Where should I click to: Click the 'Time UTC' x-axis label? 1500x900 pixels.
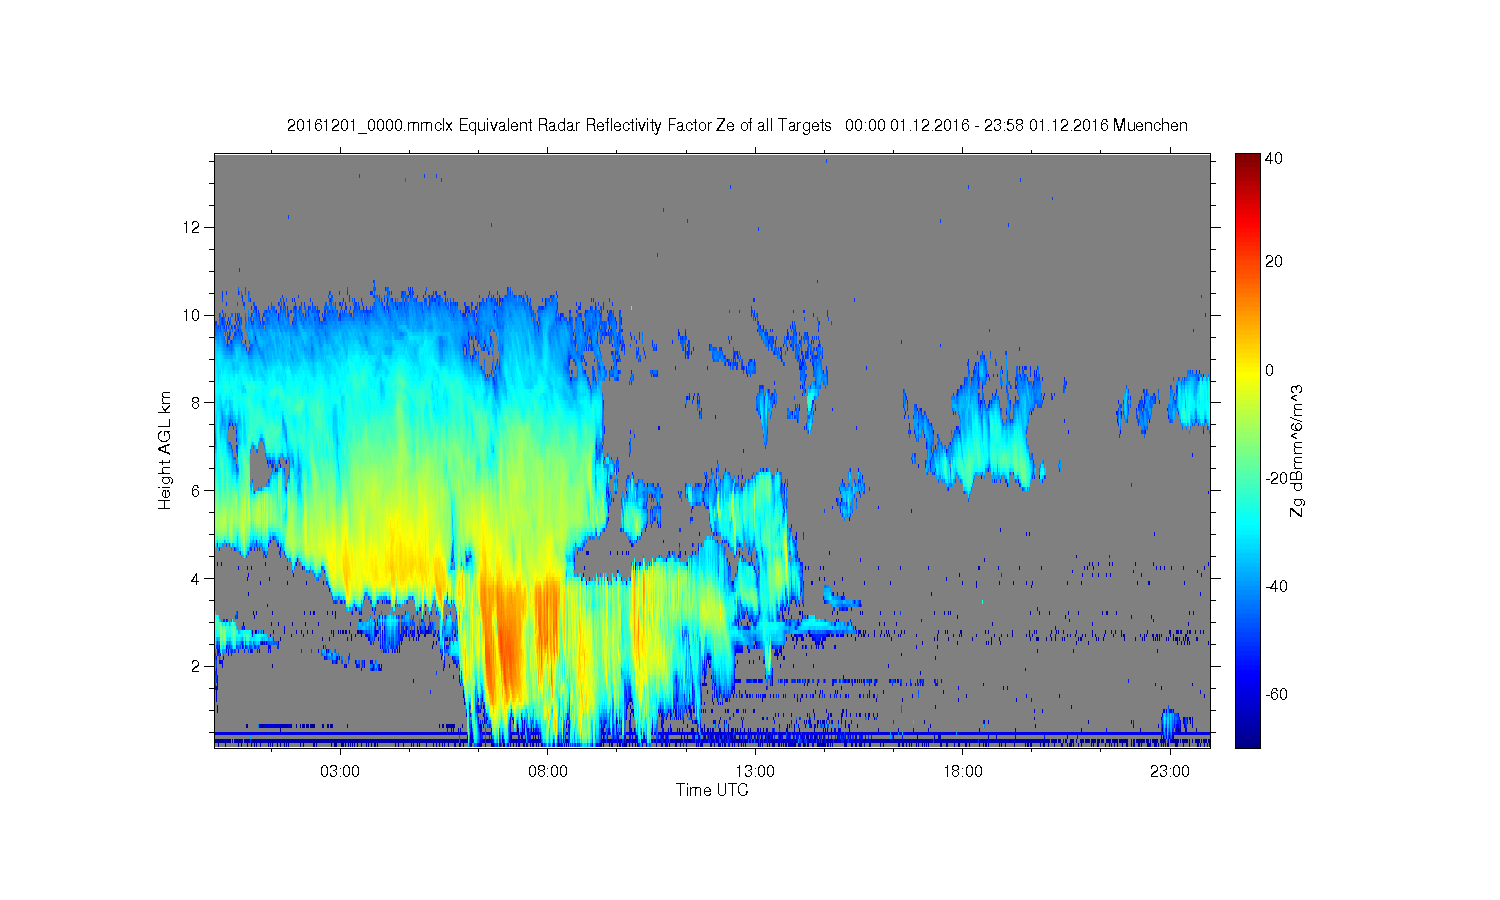(712, 790)
